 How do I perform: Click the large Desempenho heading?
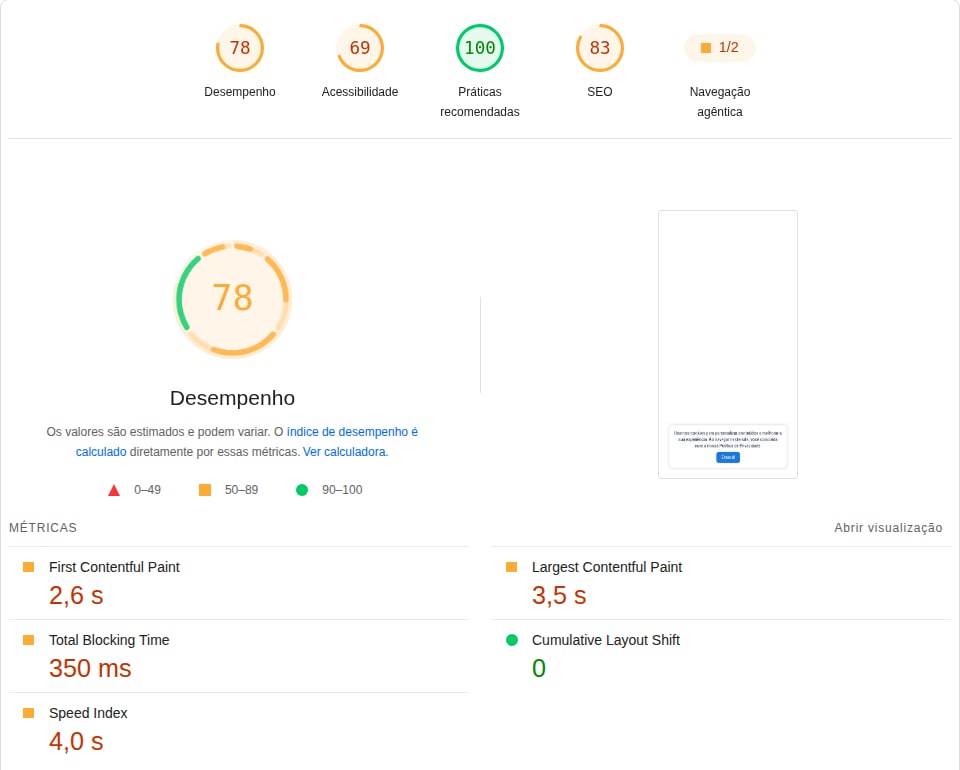233,398
